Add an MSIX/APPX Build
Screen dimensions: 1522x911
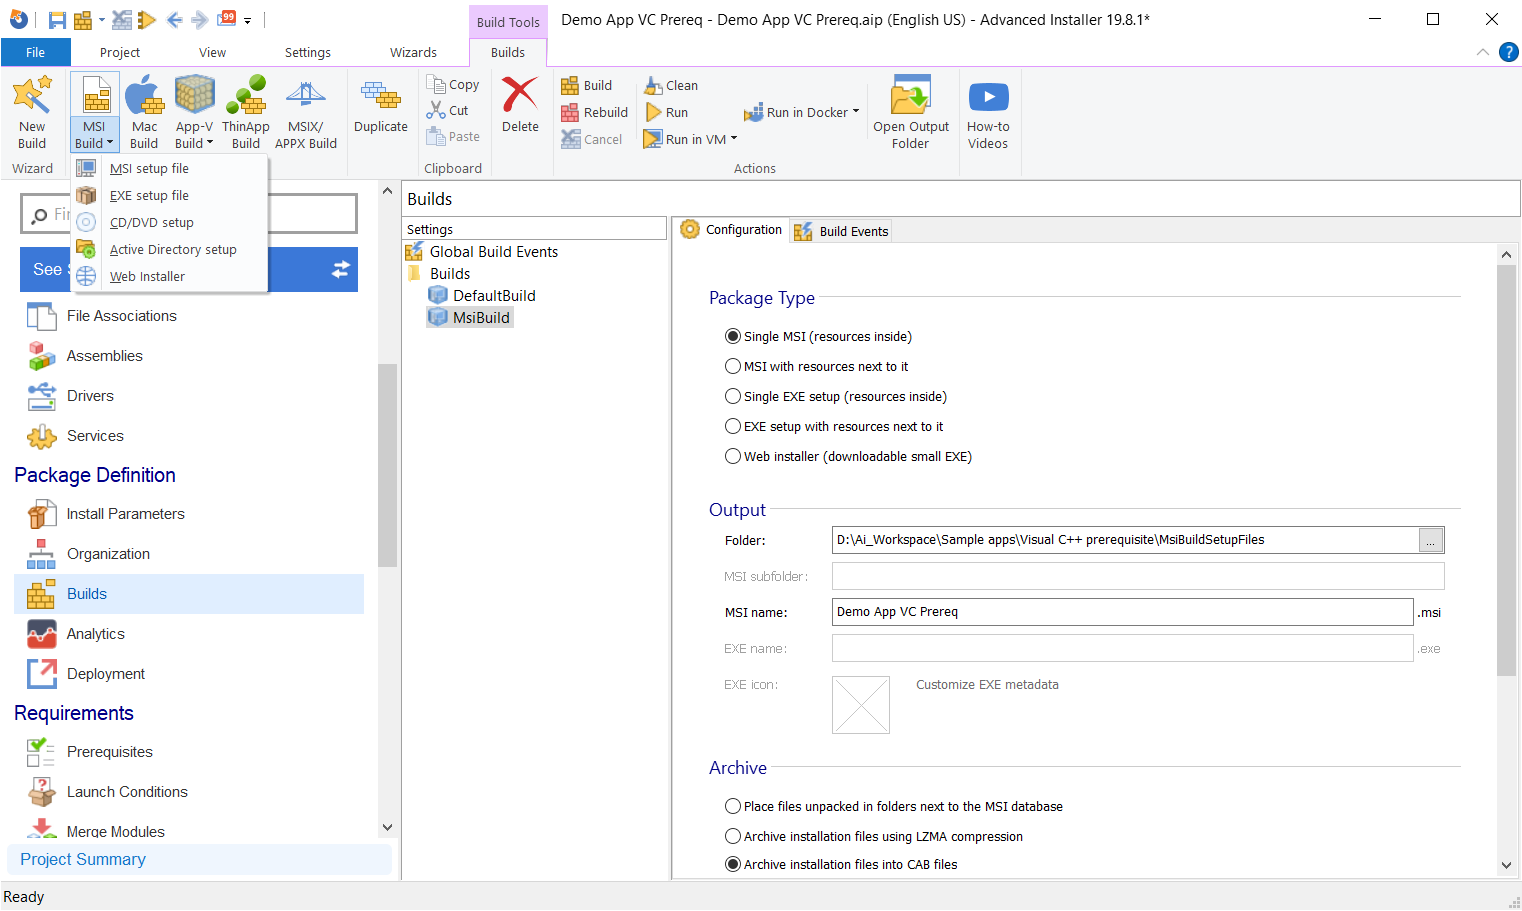click(x=306, y=113)
